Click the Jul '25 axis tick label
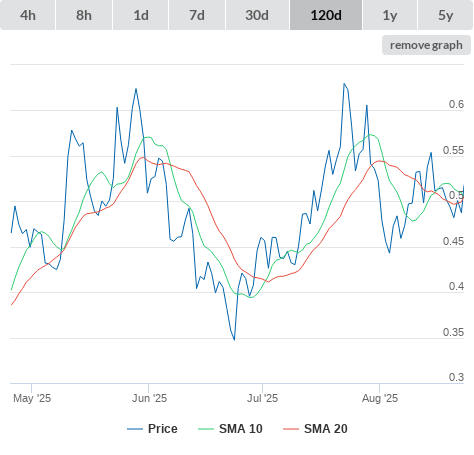Image resolution: width=474 pixels, height=455 pixels. (x=262, y=398)
